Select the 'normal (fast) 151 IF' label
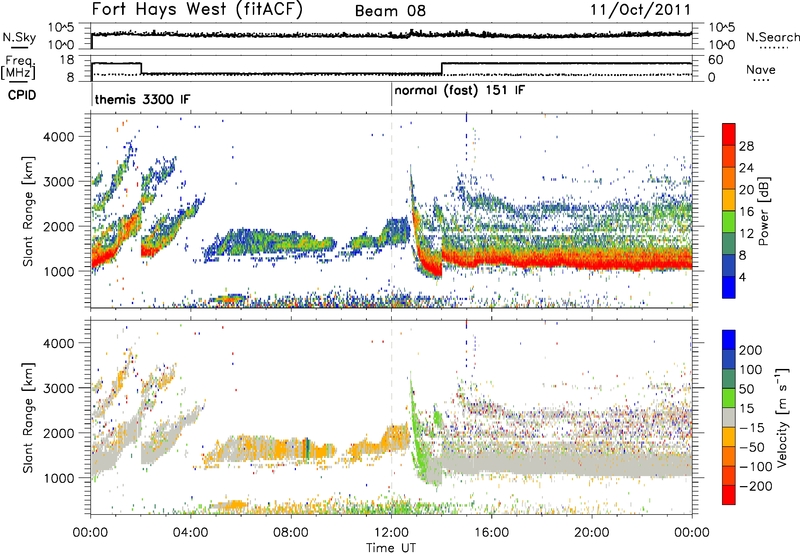The width and height of the screenshot is (800, 554). [x=459, y=90]
